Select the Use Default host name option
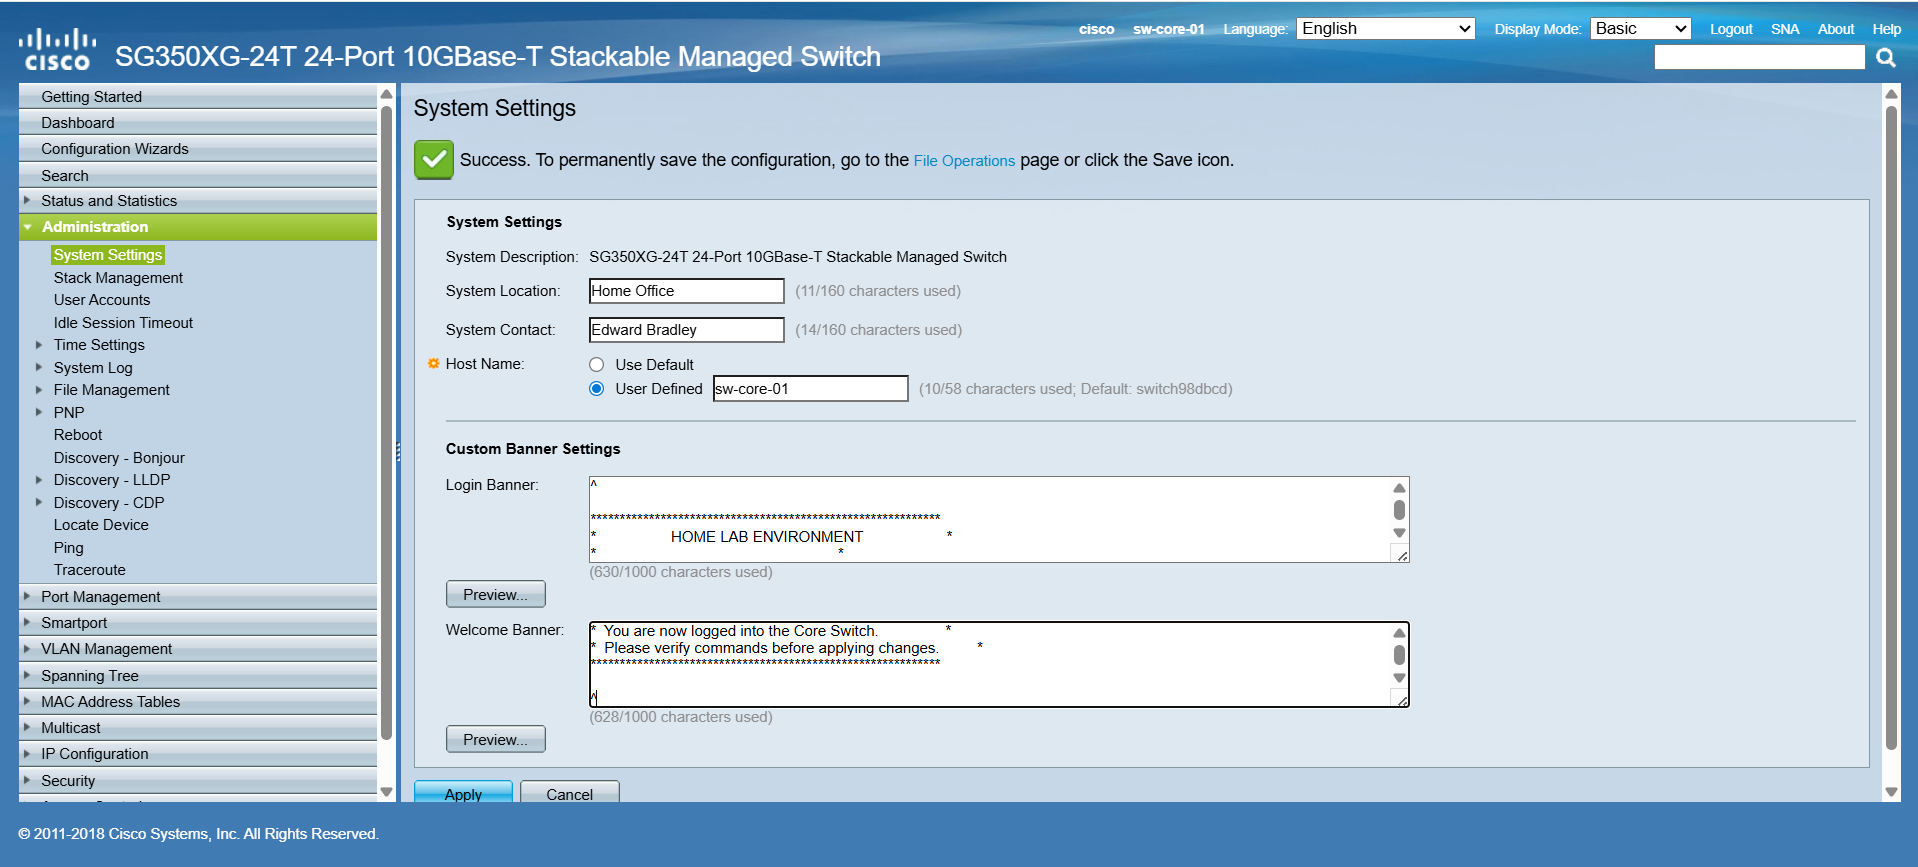The width and height of the screenshot is (1918, 867). coord(597,365)
